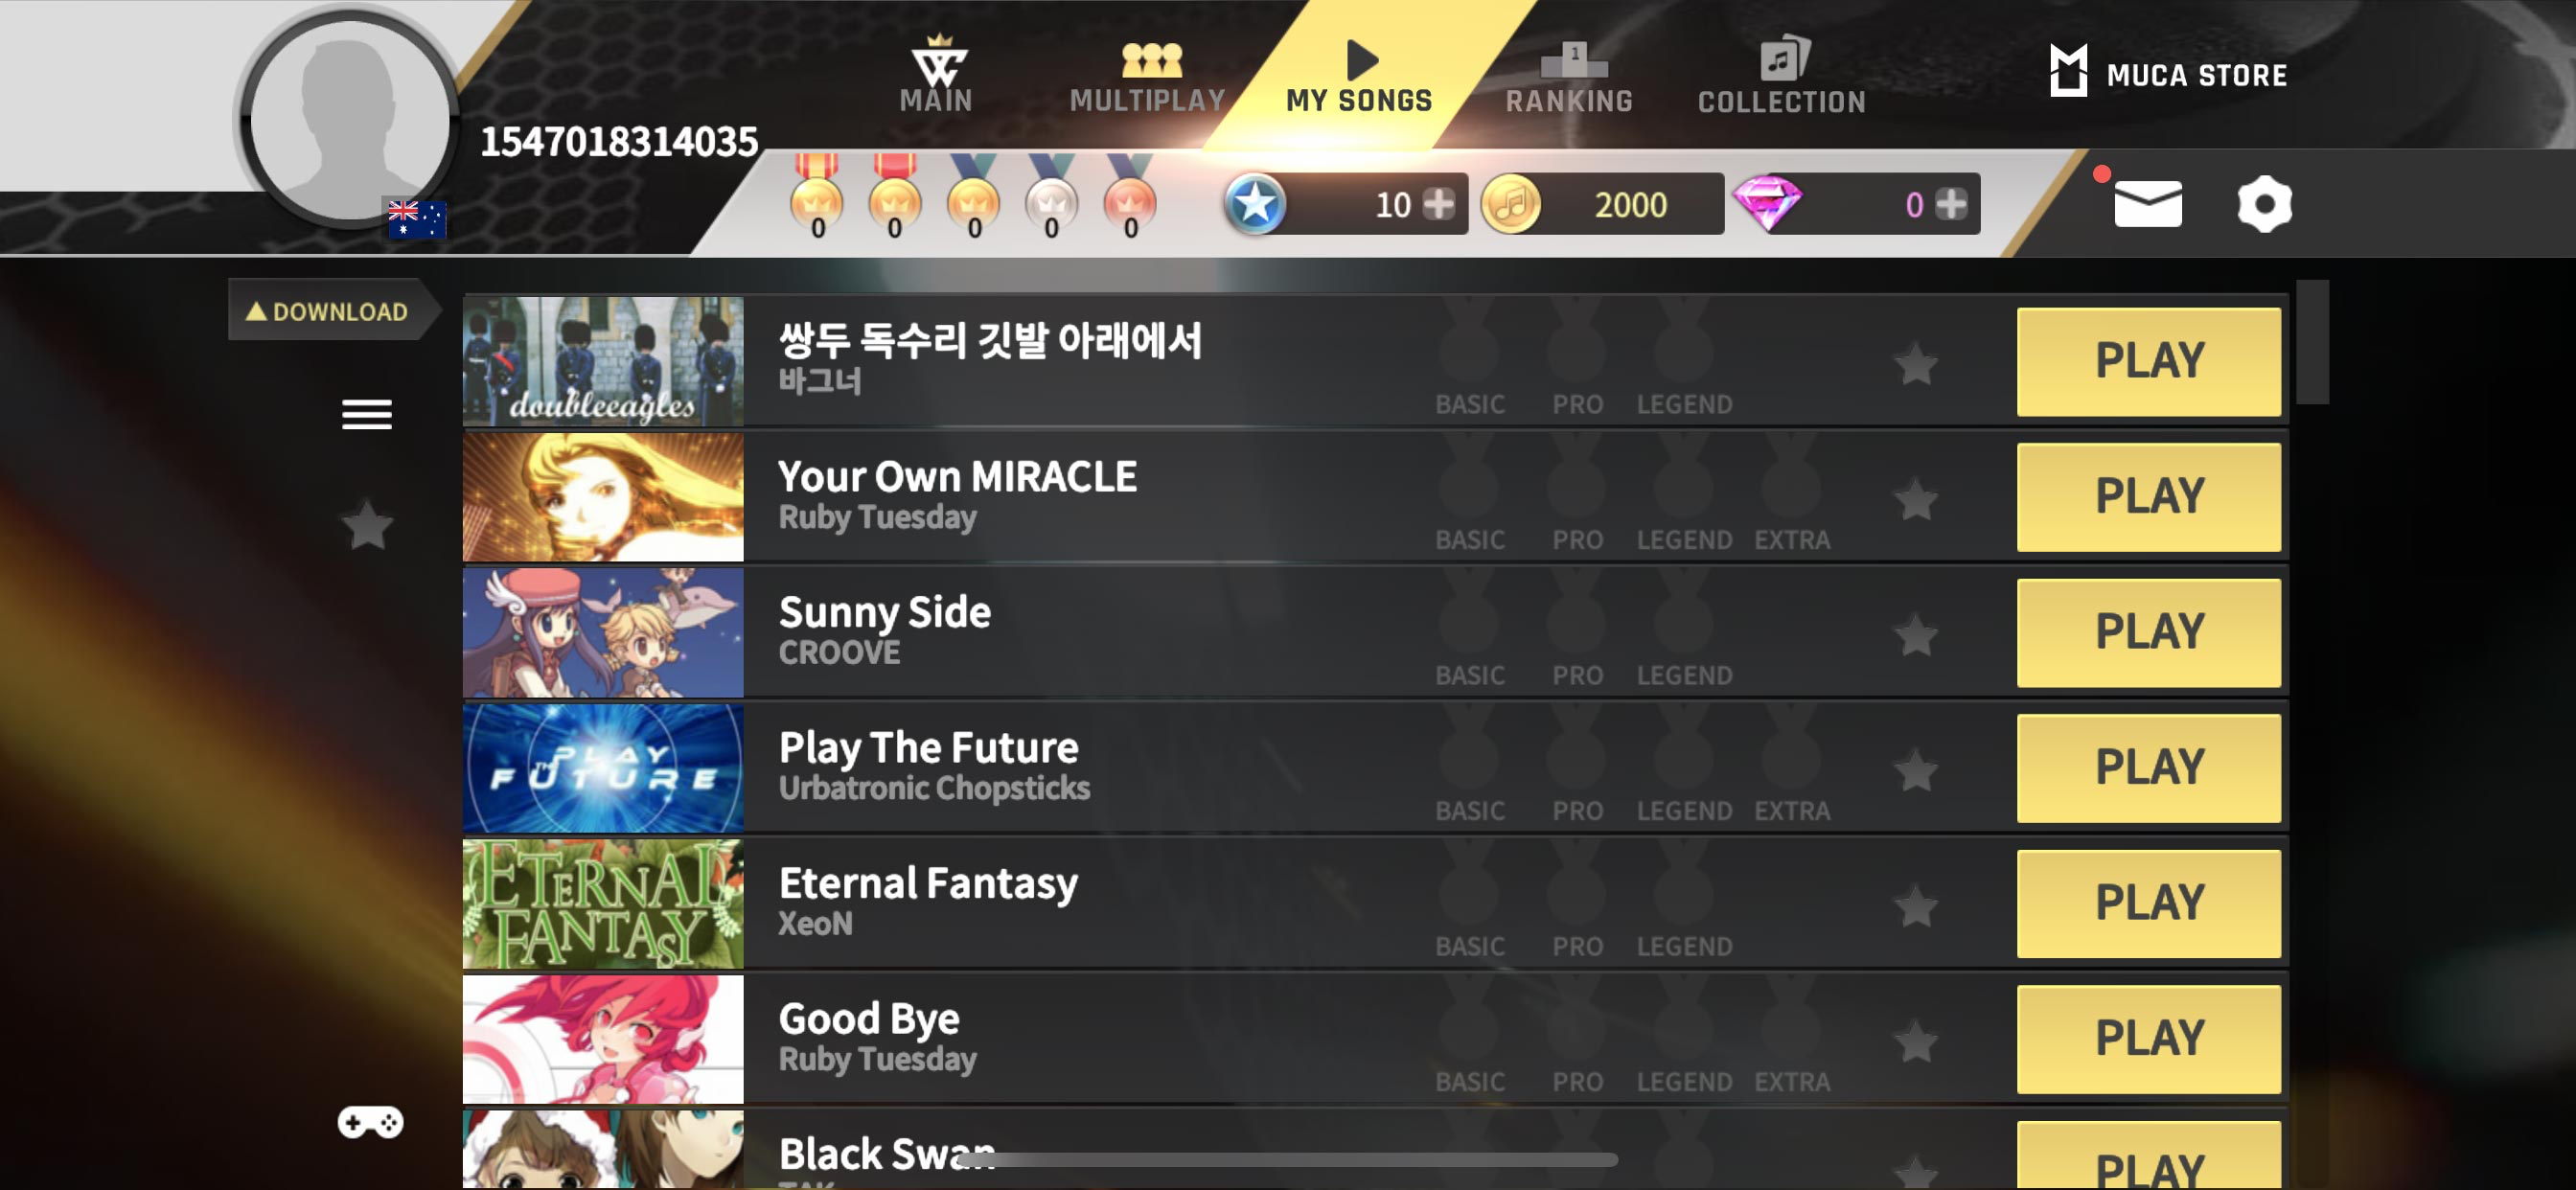
Task: Add more star energy with plus button
Action: [1438, 204]
